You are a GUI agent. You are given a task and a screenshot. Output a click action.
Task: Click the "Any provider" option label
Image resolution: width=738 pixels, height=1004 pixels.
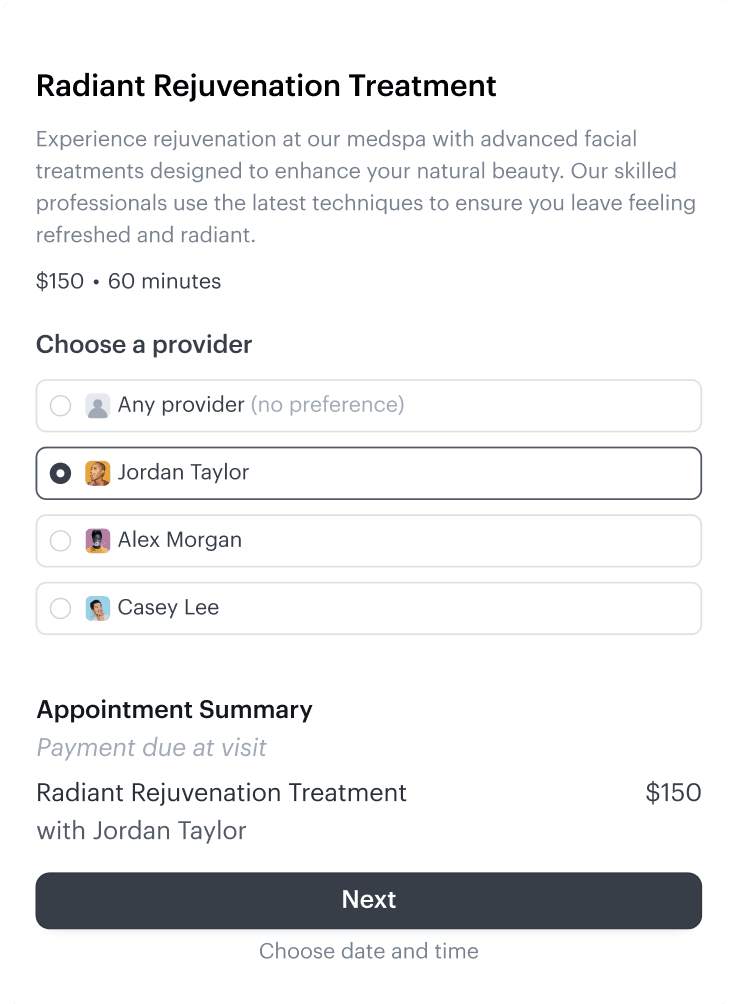[x=180, y=405]
